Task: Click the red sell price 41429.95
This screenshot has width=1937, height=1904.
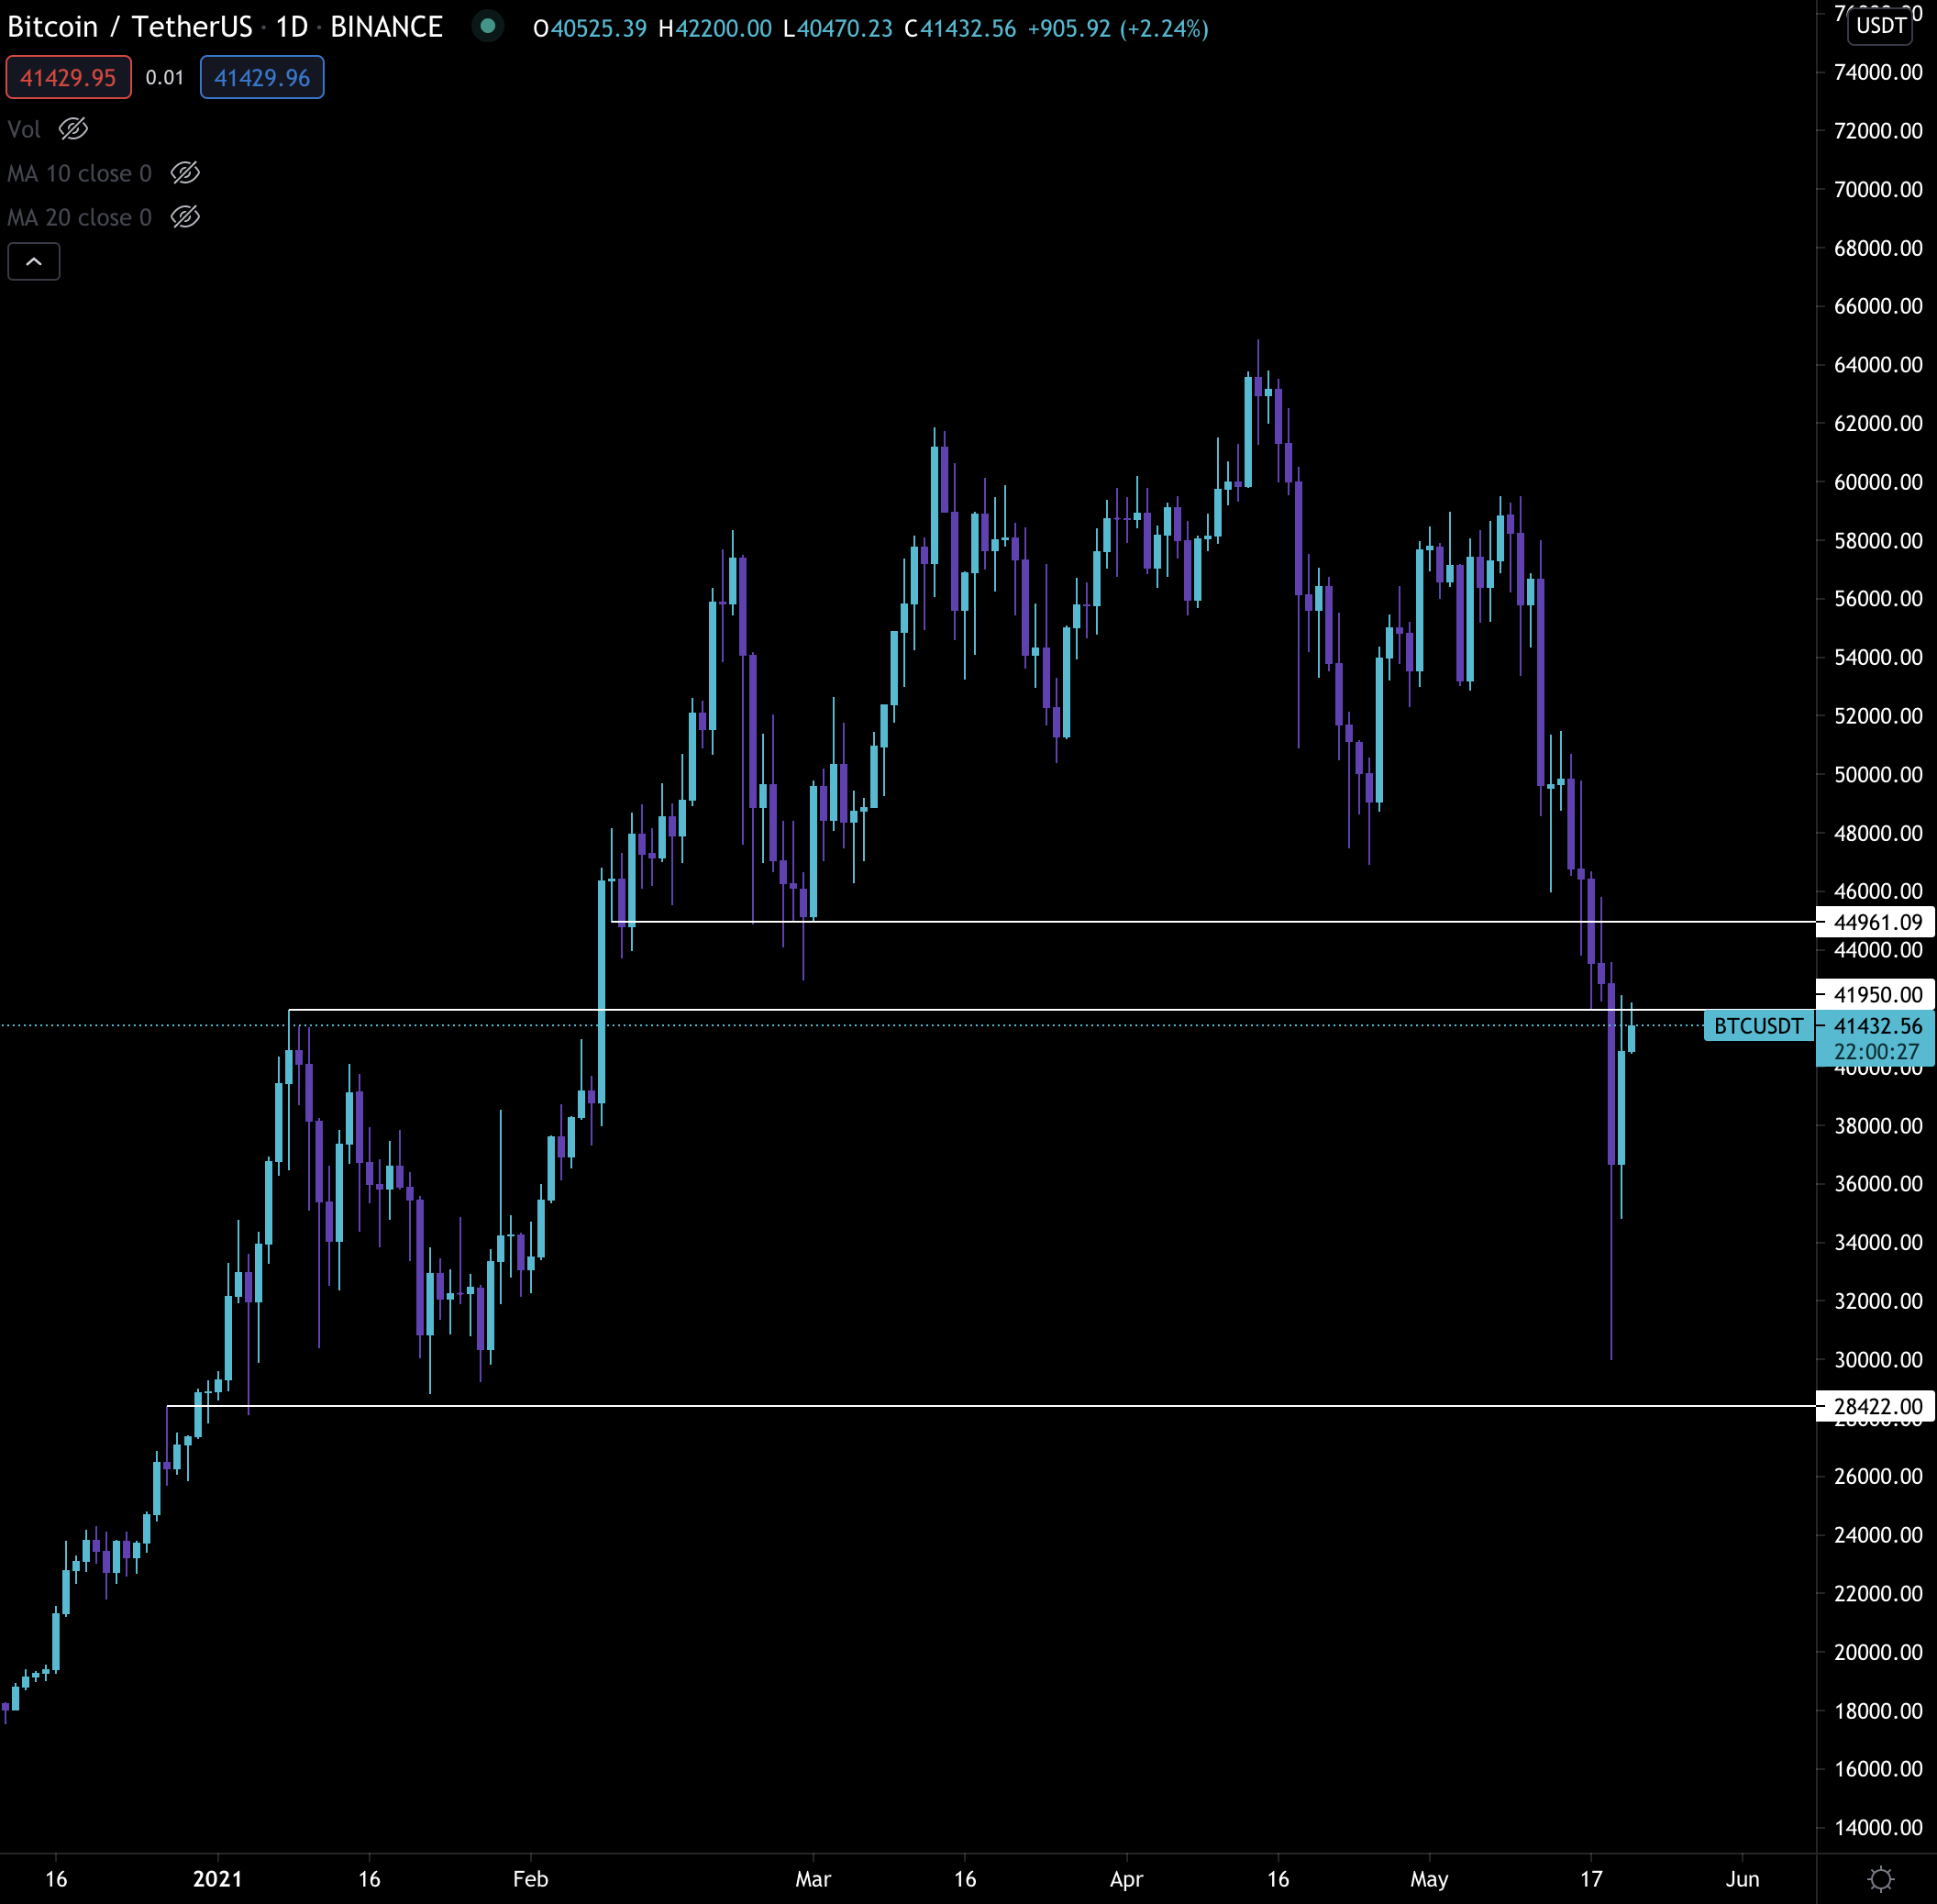Action: (x=68, y=78)
